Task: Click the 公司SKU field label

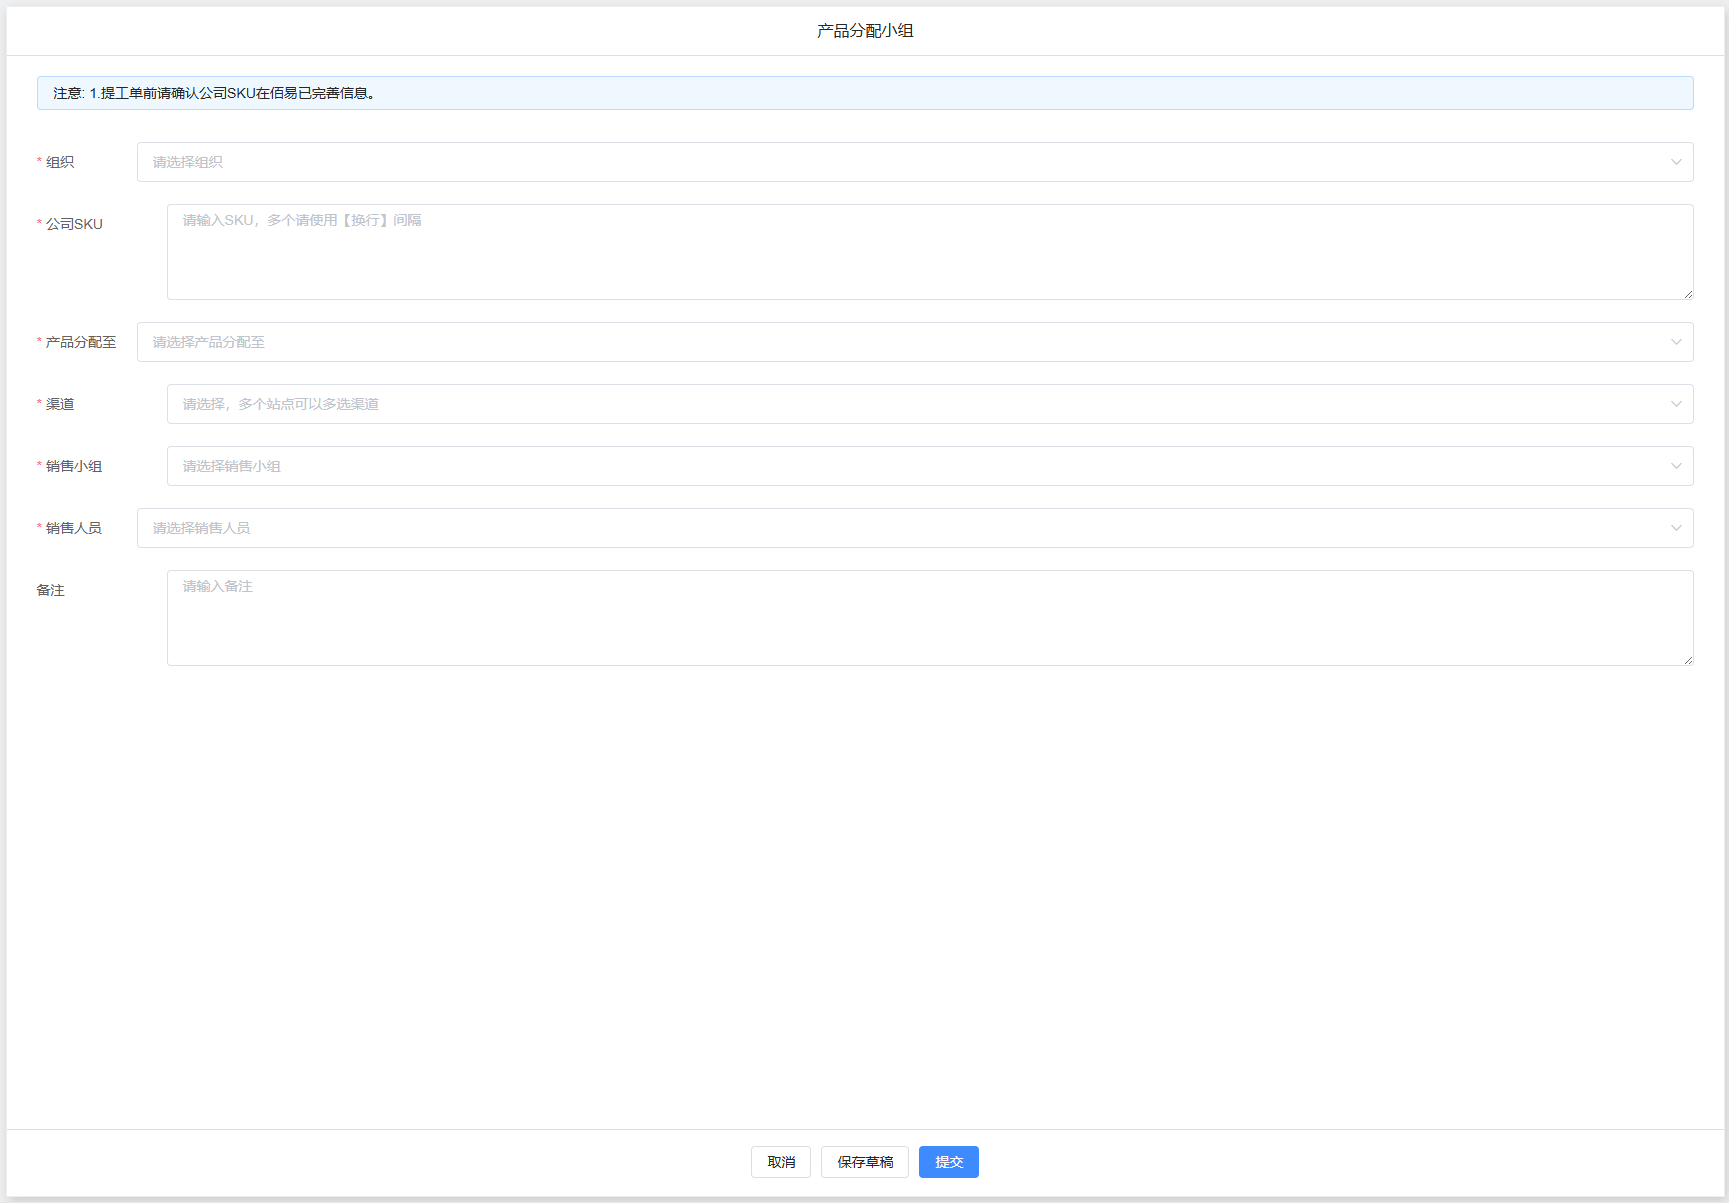Action: point(74,224)
